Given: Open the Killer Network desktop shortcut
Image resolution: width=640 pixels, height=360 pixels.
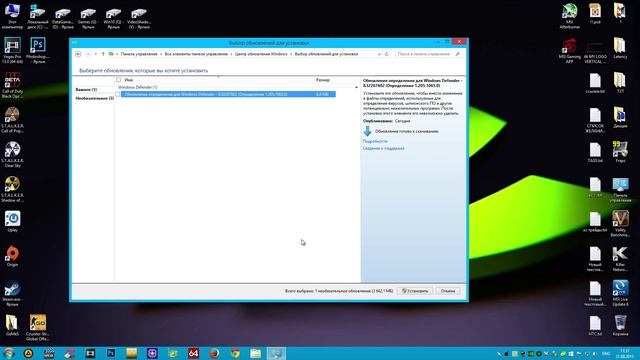Looking at the screenshot, I should tap(620, 259).
